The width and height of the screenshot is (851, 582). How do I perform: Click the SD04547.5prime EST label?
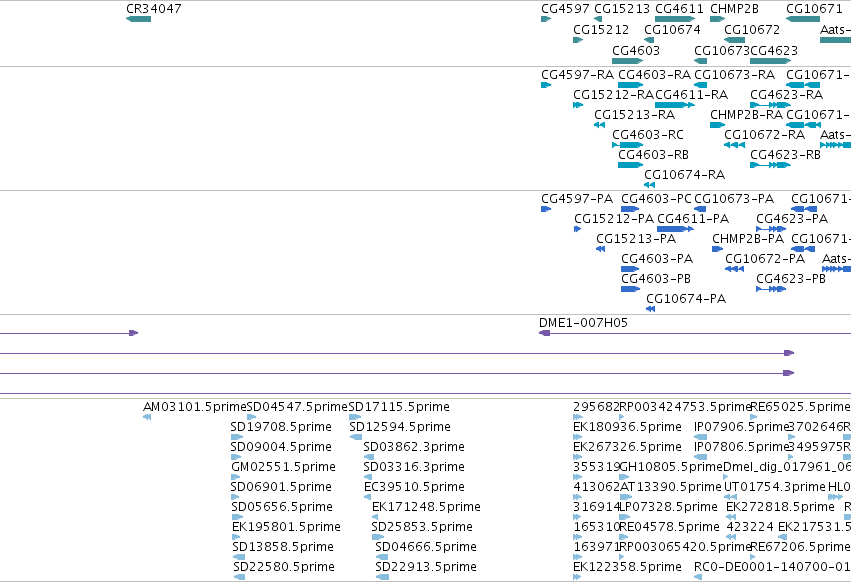(297, 407)
